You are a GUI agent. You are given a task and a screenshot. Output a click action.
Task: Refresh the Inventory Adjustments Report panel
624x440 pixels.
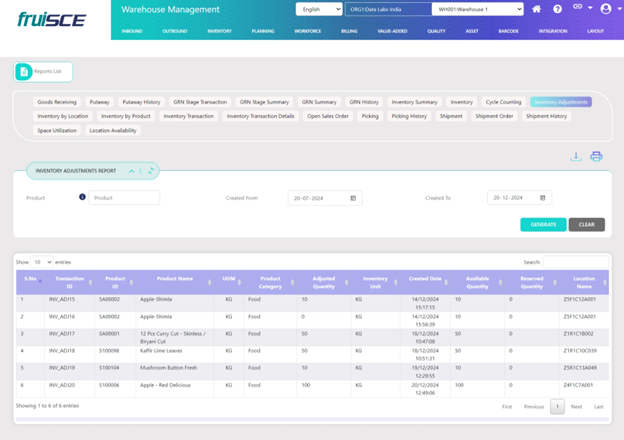click(151, 171)
